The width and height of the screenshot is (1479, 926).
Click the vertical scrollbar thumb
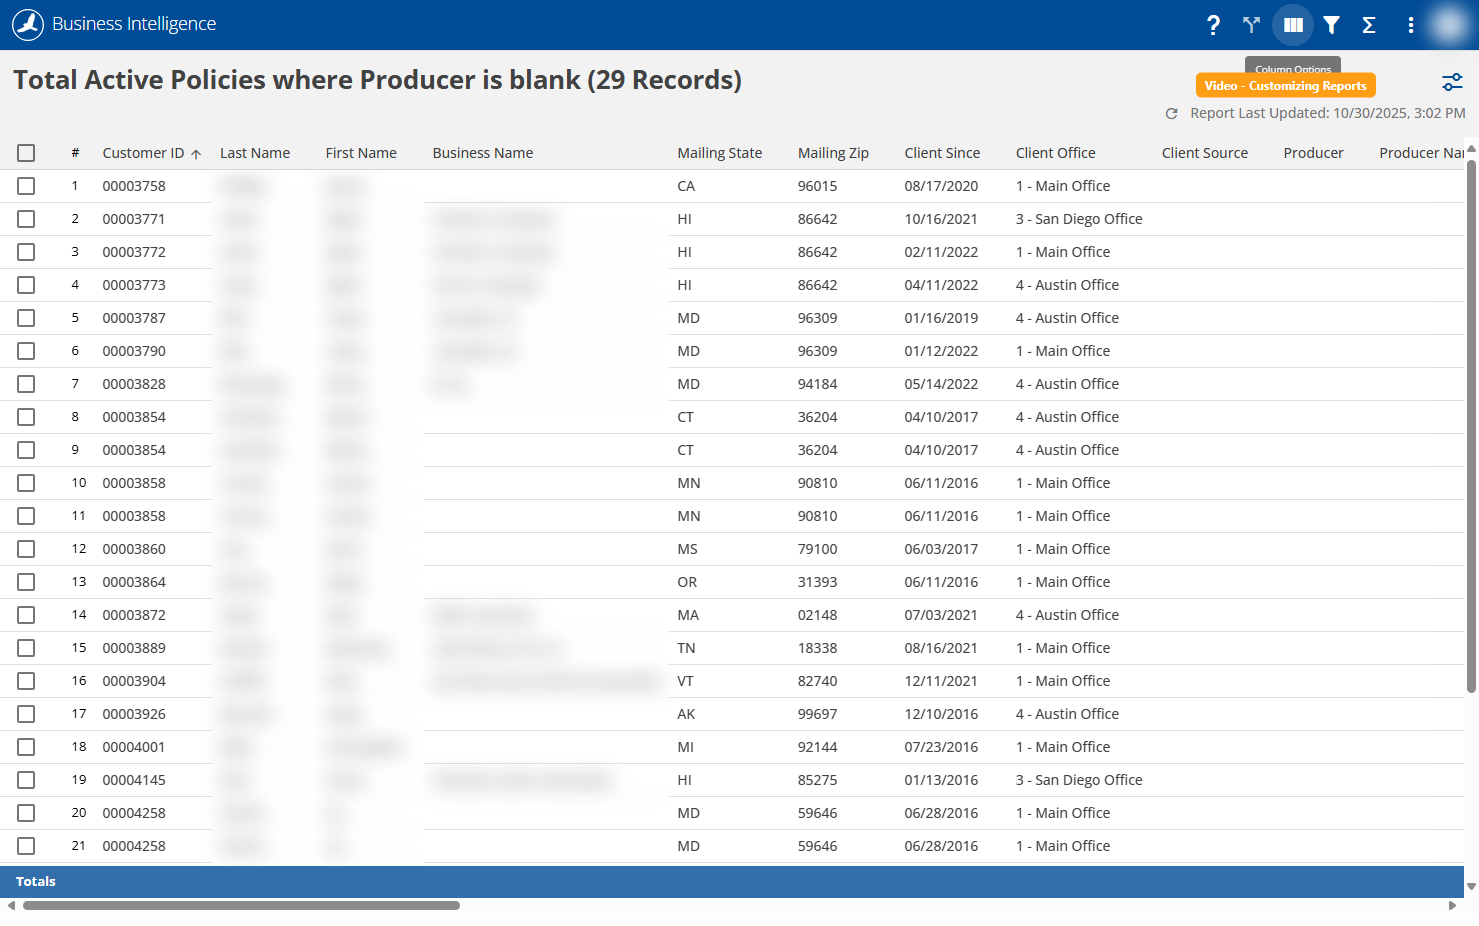(x=1471, y=425)
